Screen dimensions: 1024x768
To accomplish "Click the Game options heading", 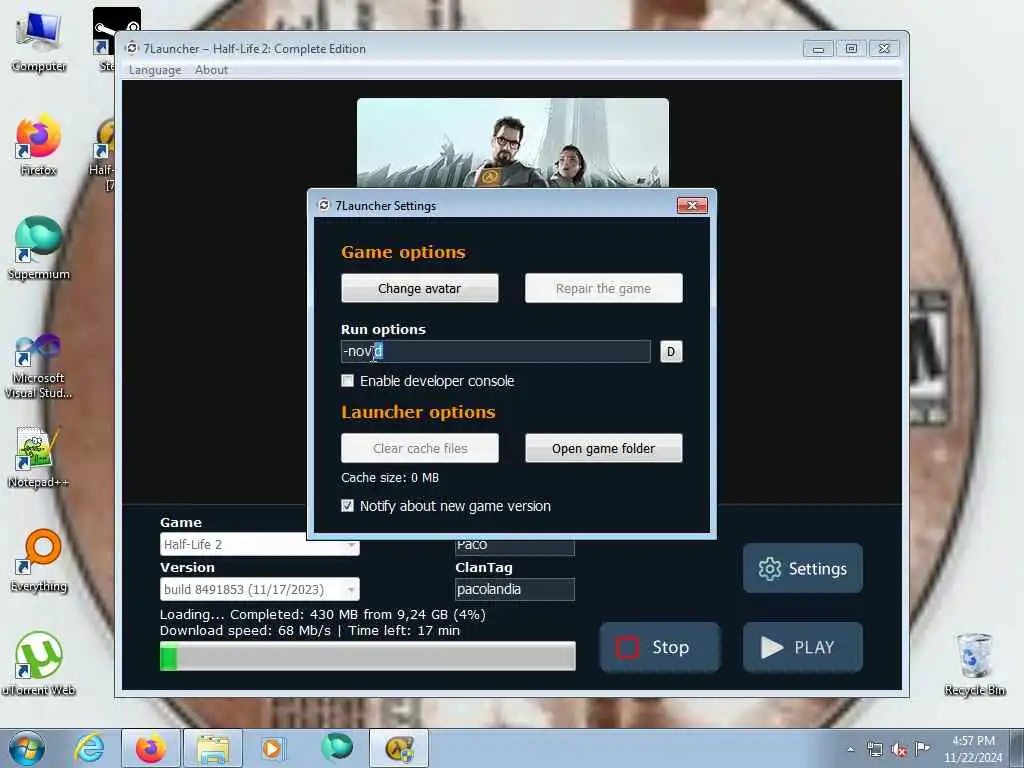I will tap(403, 252).
